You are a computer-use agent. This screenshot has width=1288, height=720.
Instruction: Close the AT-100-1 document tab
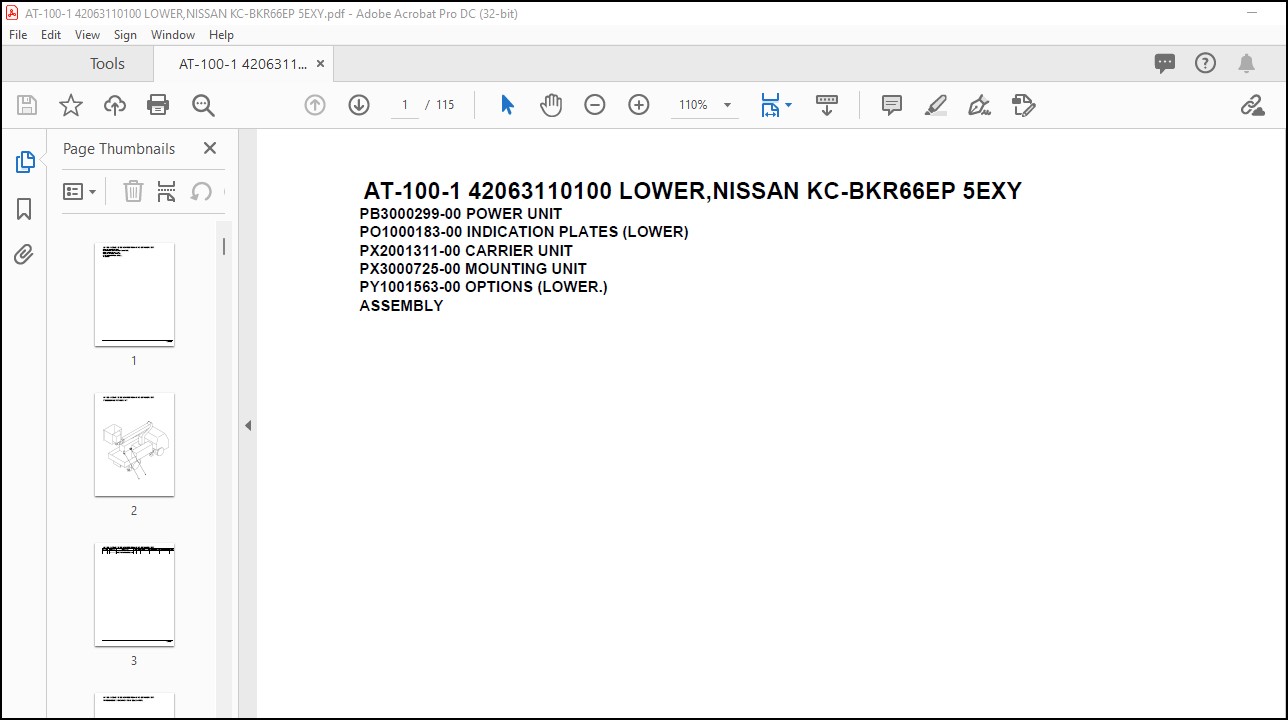(x=320, y=64)
